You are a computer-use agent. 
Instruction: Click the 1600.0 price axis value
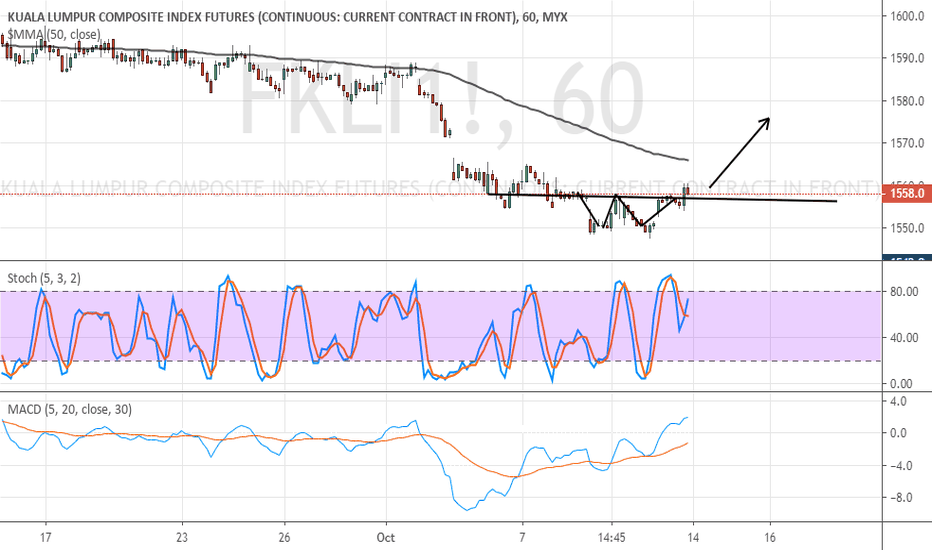907,16
